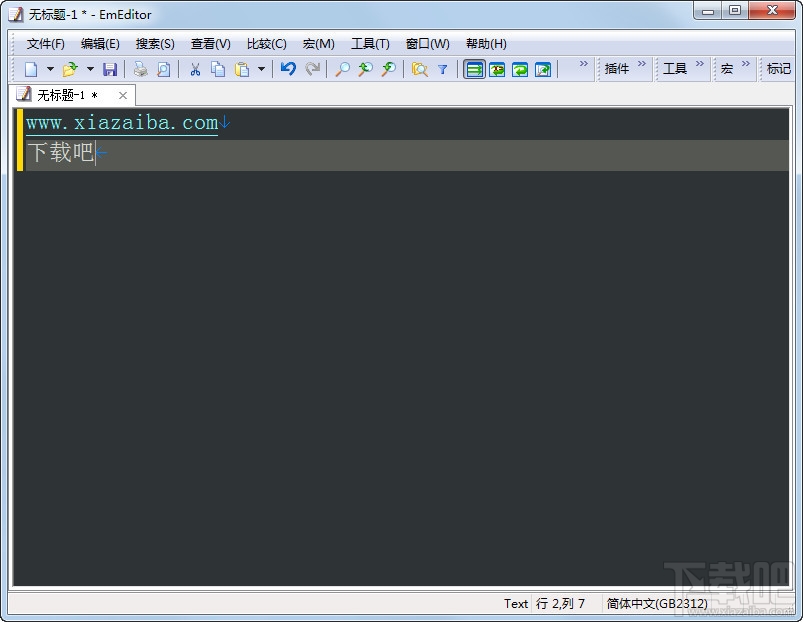
Task: Open Find in Files icon
Action: click(419, 69)
